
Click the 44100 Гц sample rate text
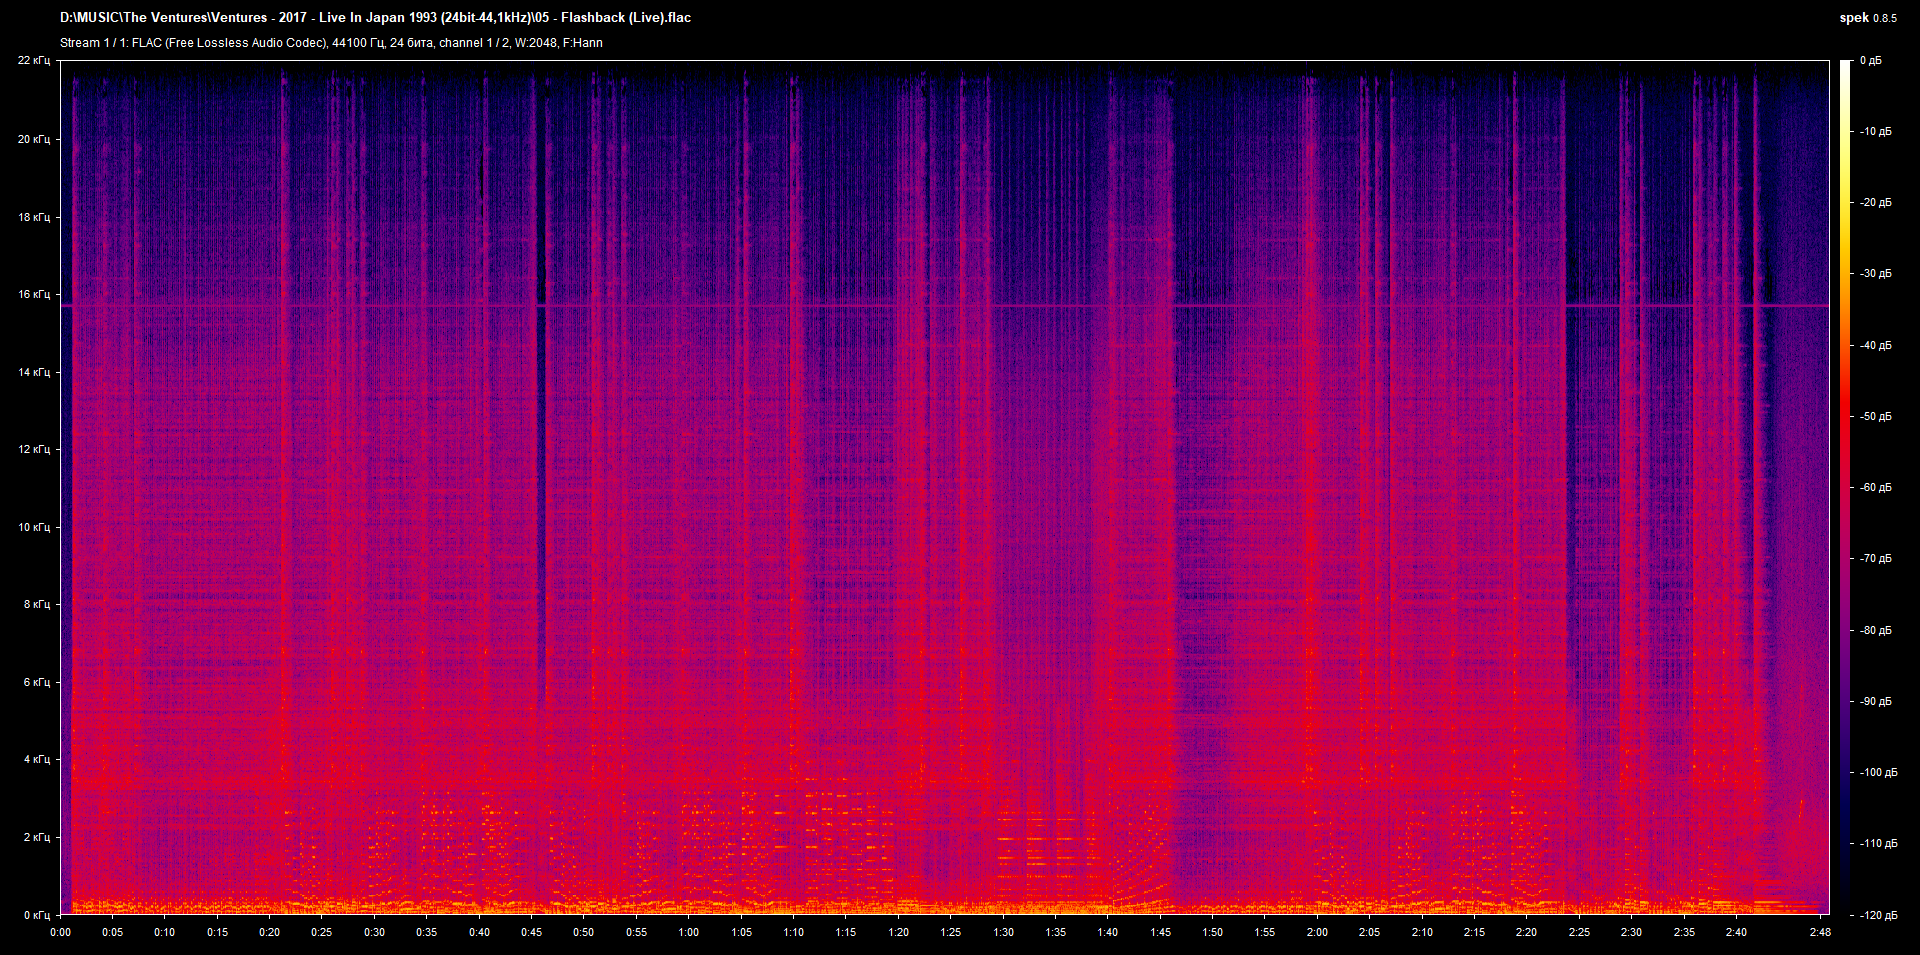[355, 43]
